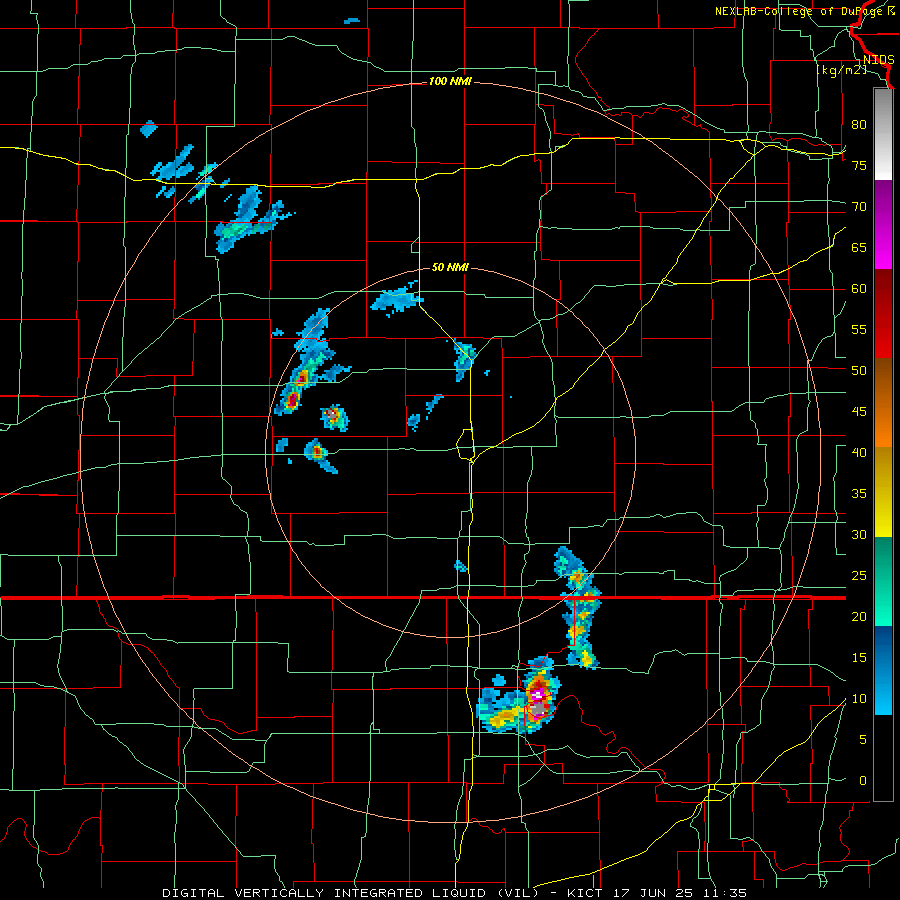Click the 35 value on the VIL scale
The width and height of the screenshot is (900, 900).
(859, 494)
